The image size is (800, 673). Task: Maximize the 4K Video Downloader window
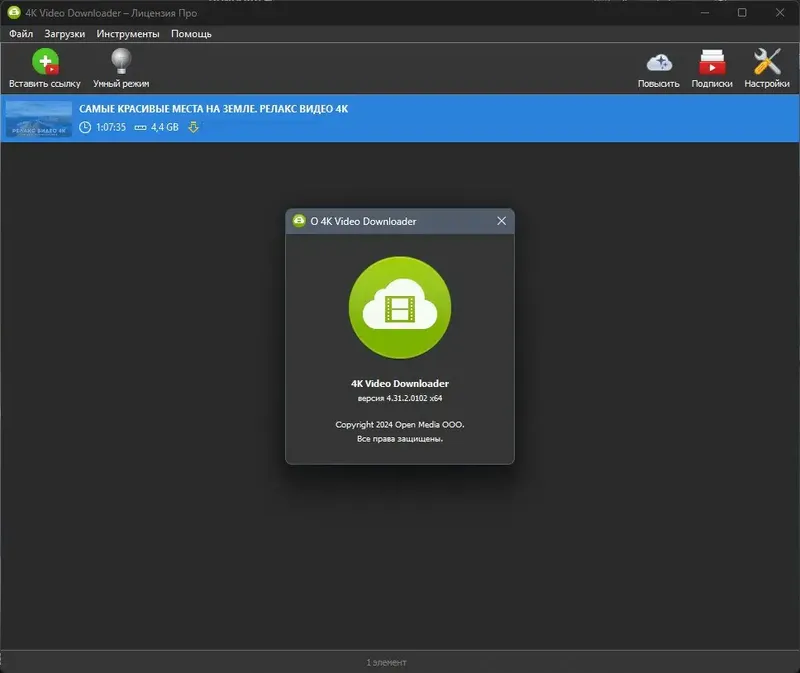pyautogui.click(x=742, y=13)
